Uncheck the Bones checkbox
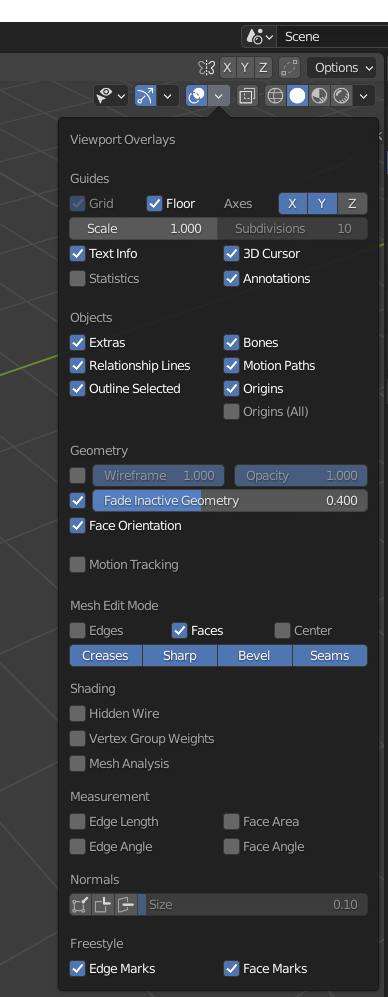 232,343
